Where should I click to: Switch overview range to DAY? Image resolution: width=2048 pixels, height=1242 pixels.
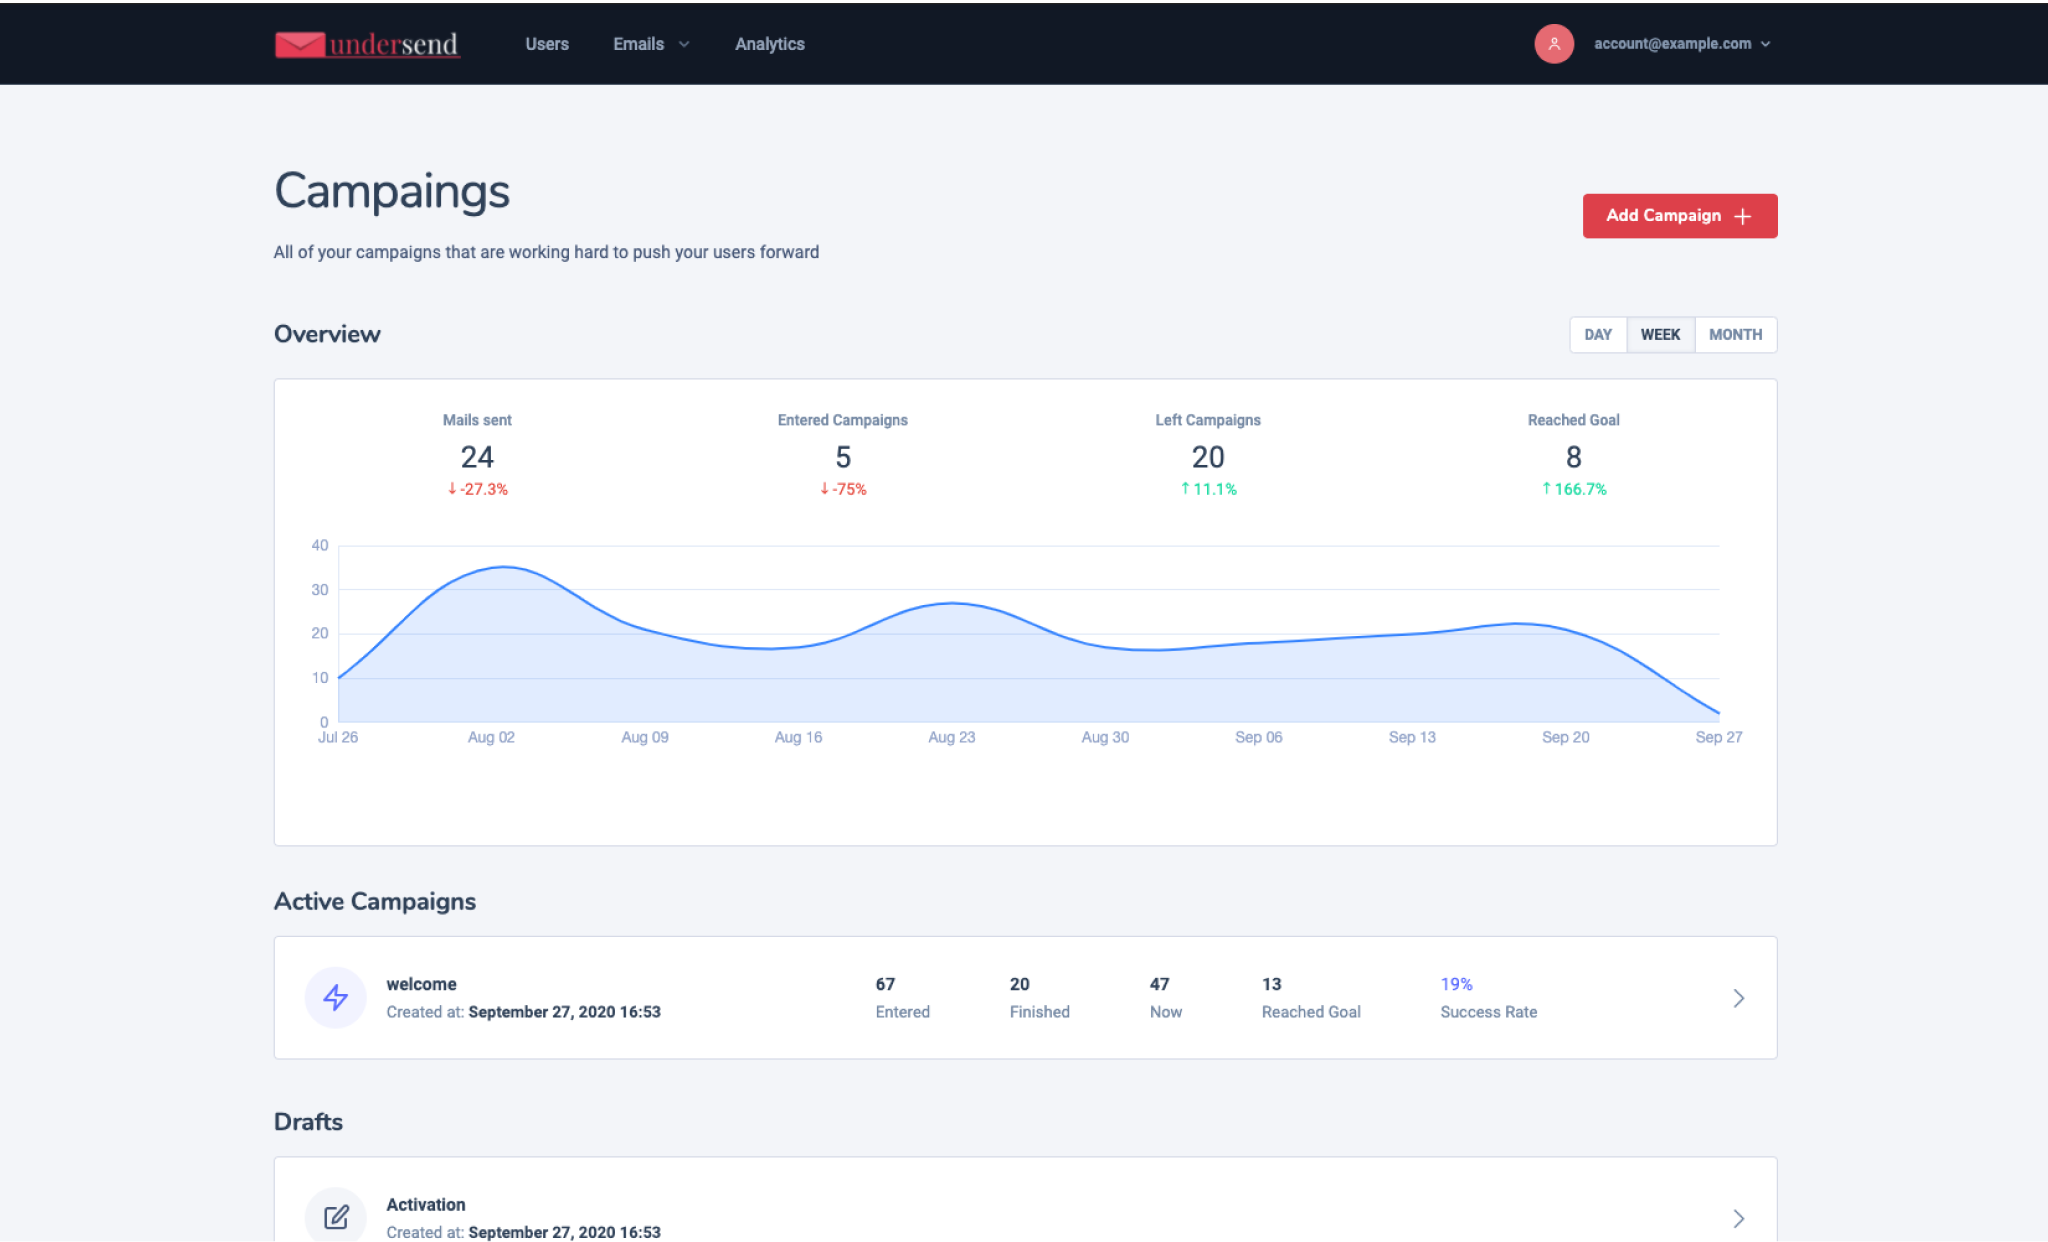point(1597,335)
